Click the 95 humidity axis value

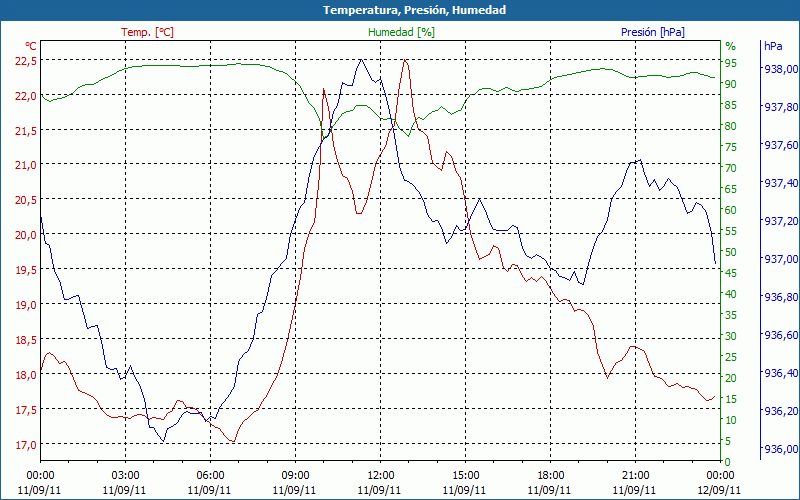(x=731, y=63)
